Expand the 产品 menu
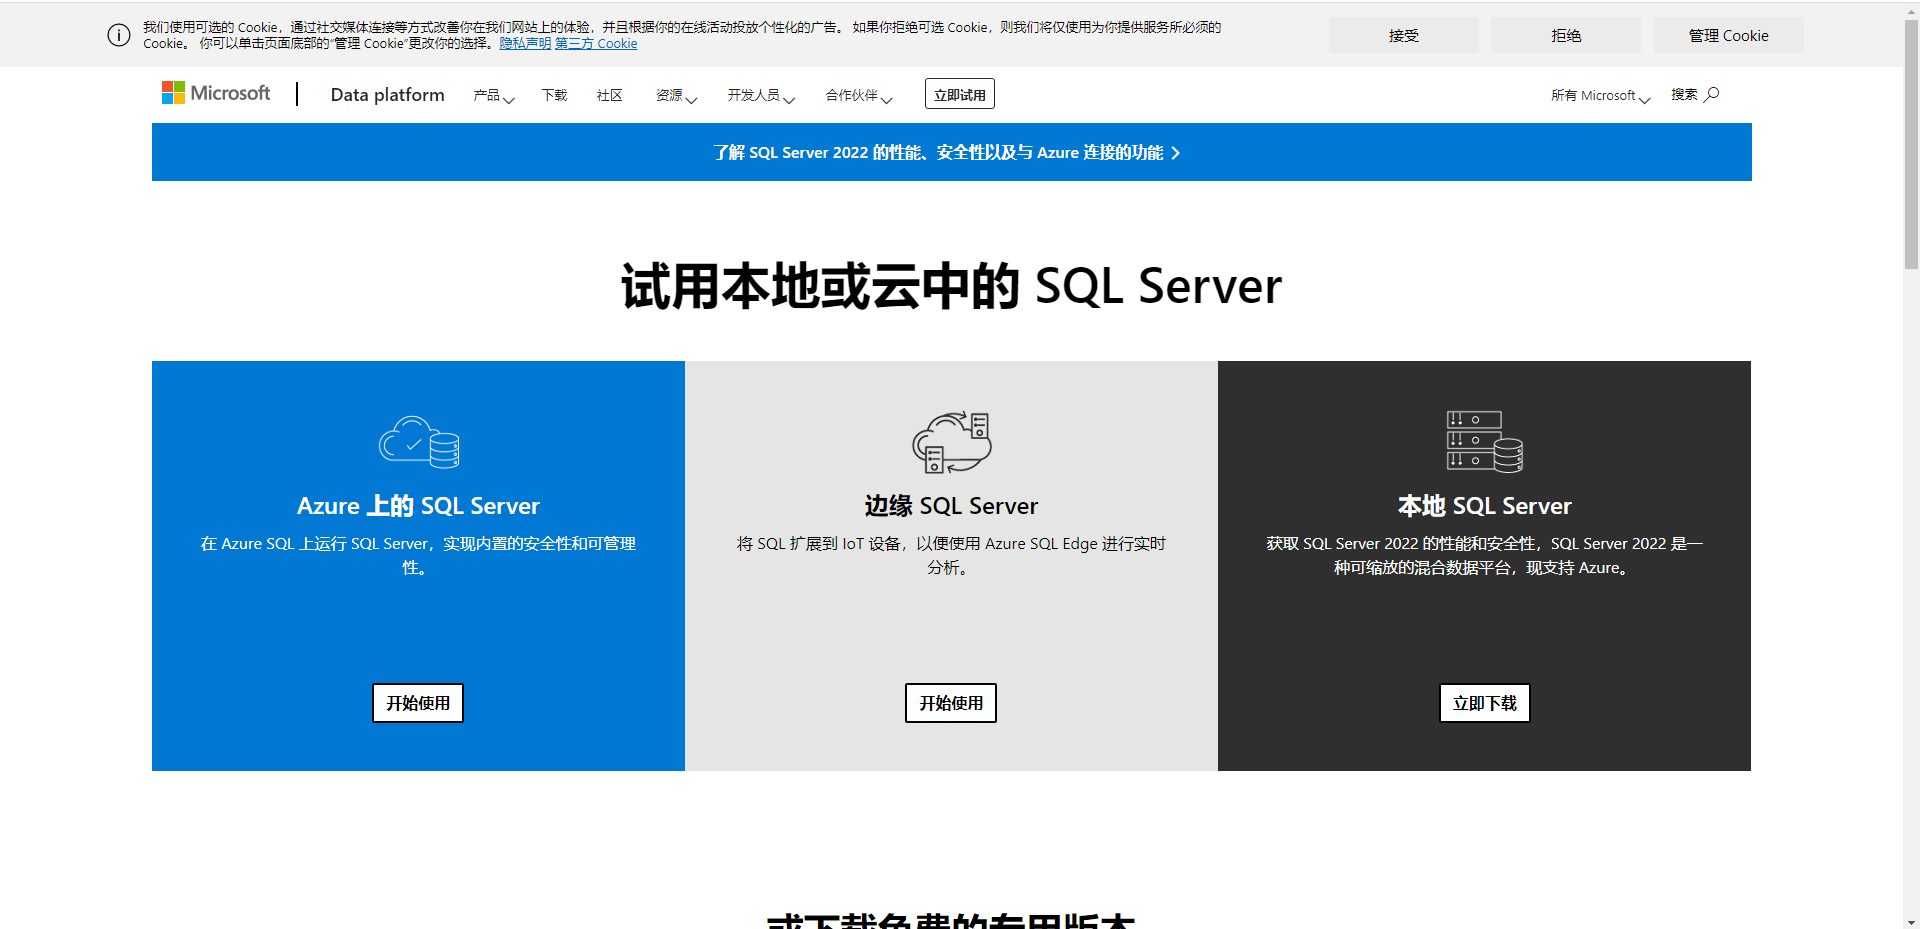1920x929 pixels. pos(494,95)
